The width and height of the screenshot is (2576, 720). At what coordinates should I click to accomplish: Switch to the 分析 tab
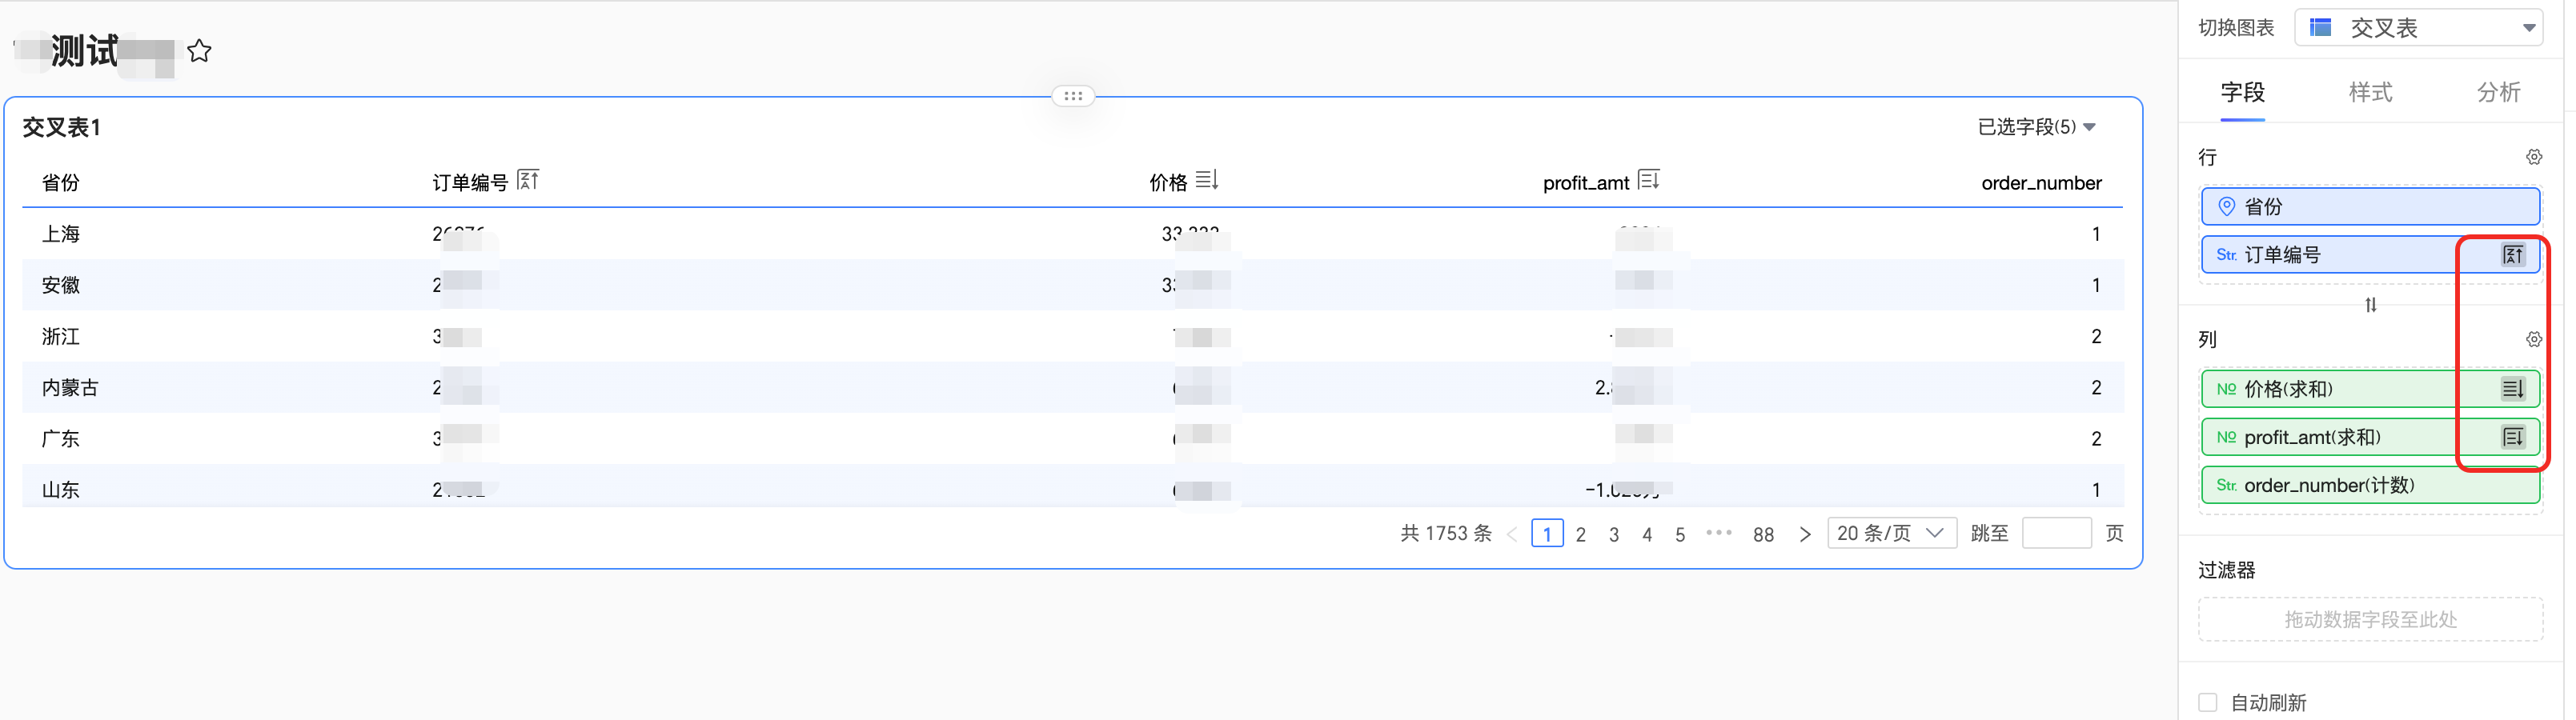pos(2497,92)
